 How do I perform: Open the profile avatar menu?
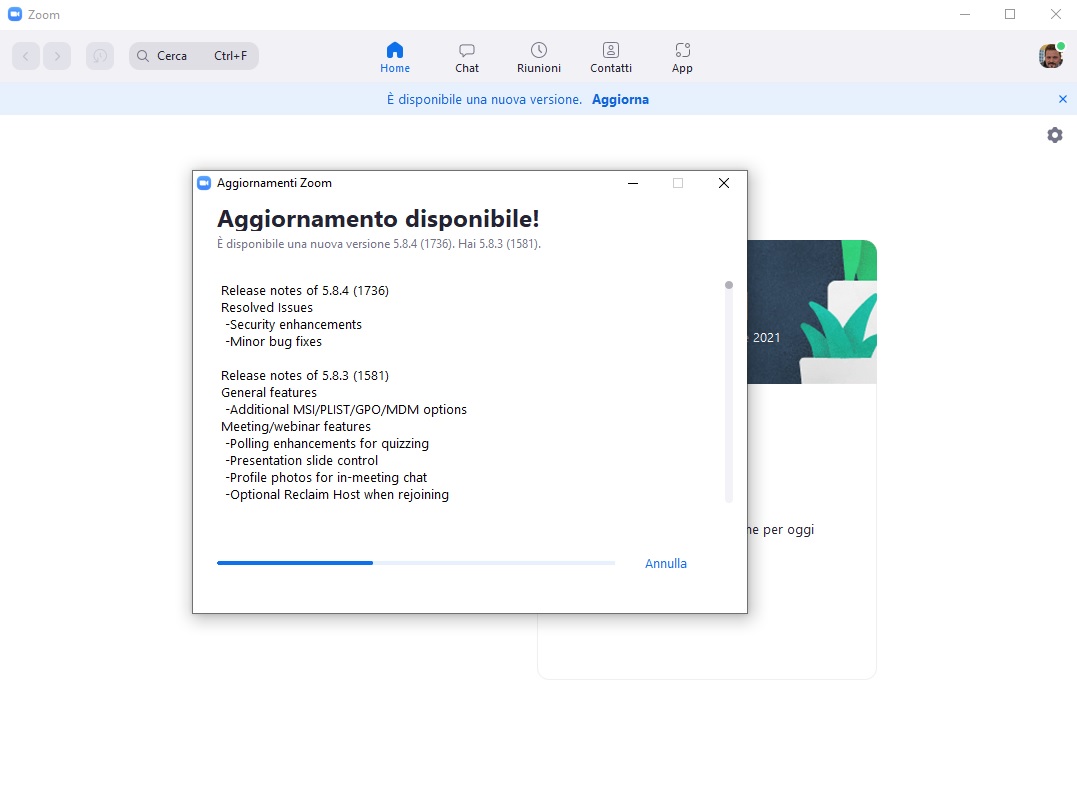pyautogui.click(x=1051, y=56)
